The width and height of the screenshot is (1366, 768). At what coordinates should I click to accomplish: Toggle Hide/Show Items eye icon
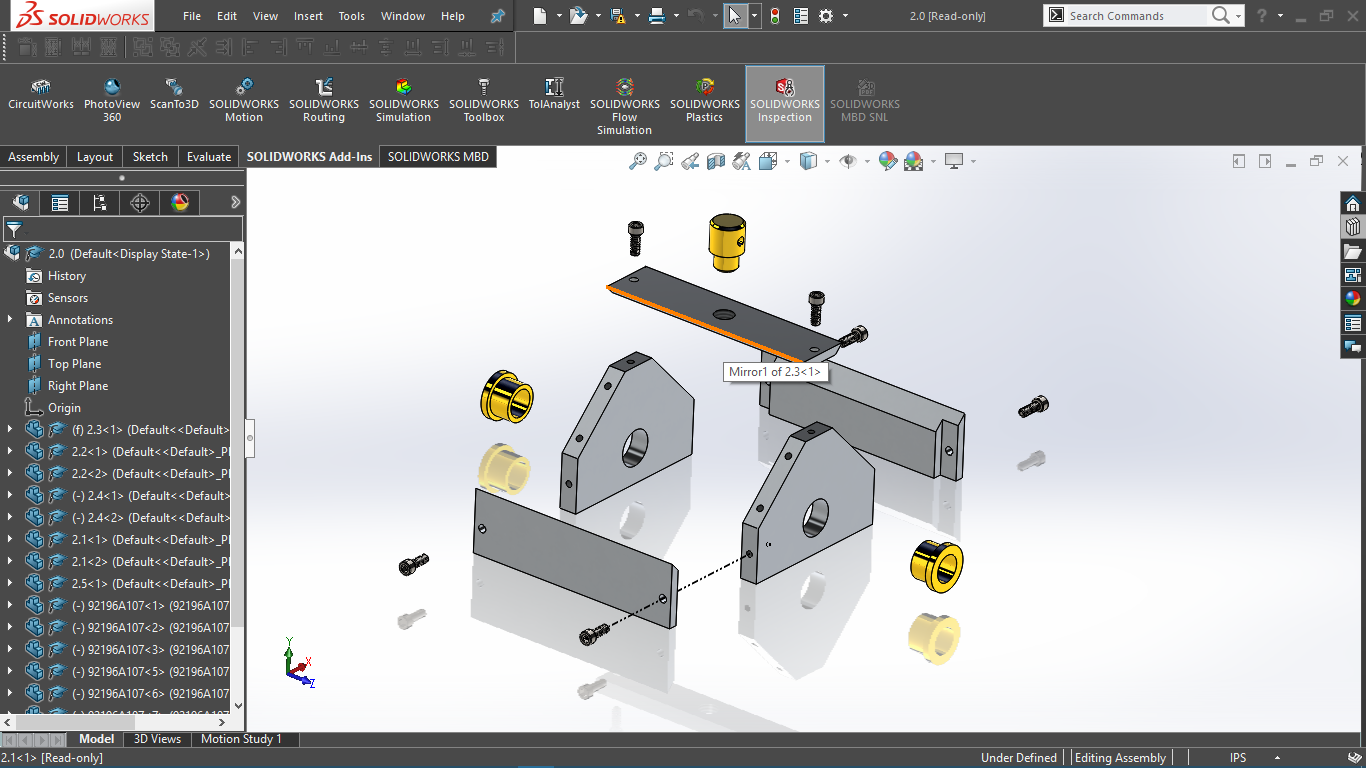[849, 161]
